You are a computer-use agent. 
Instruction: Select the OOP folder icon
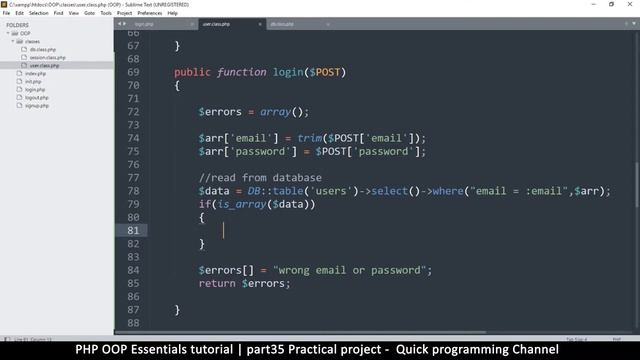pyautogui.click(x=15, y=33)
